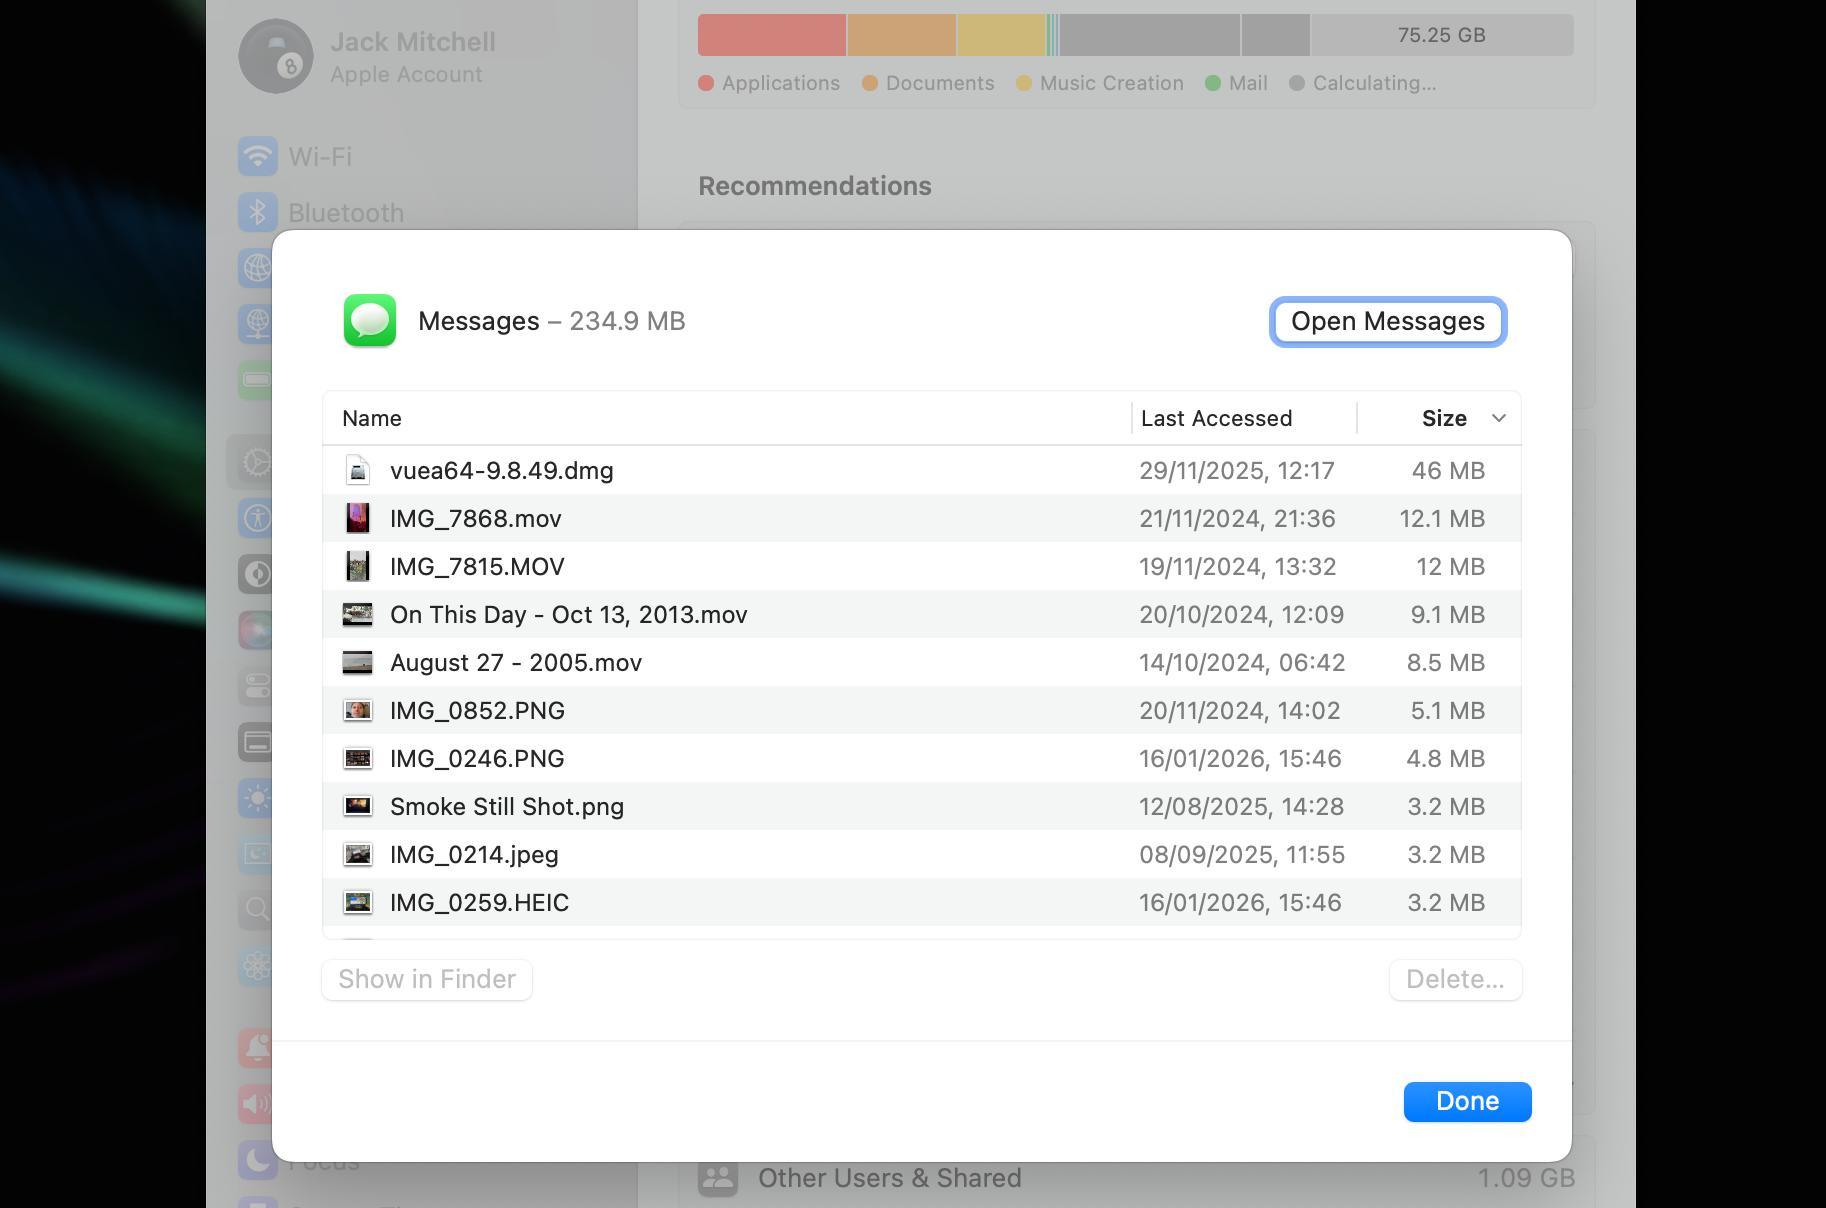Click the Done button
1826x1208 pixels.
tap(1468, 1101)
